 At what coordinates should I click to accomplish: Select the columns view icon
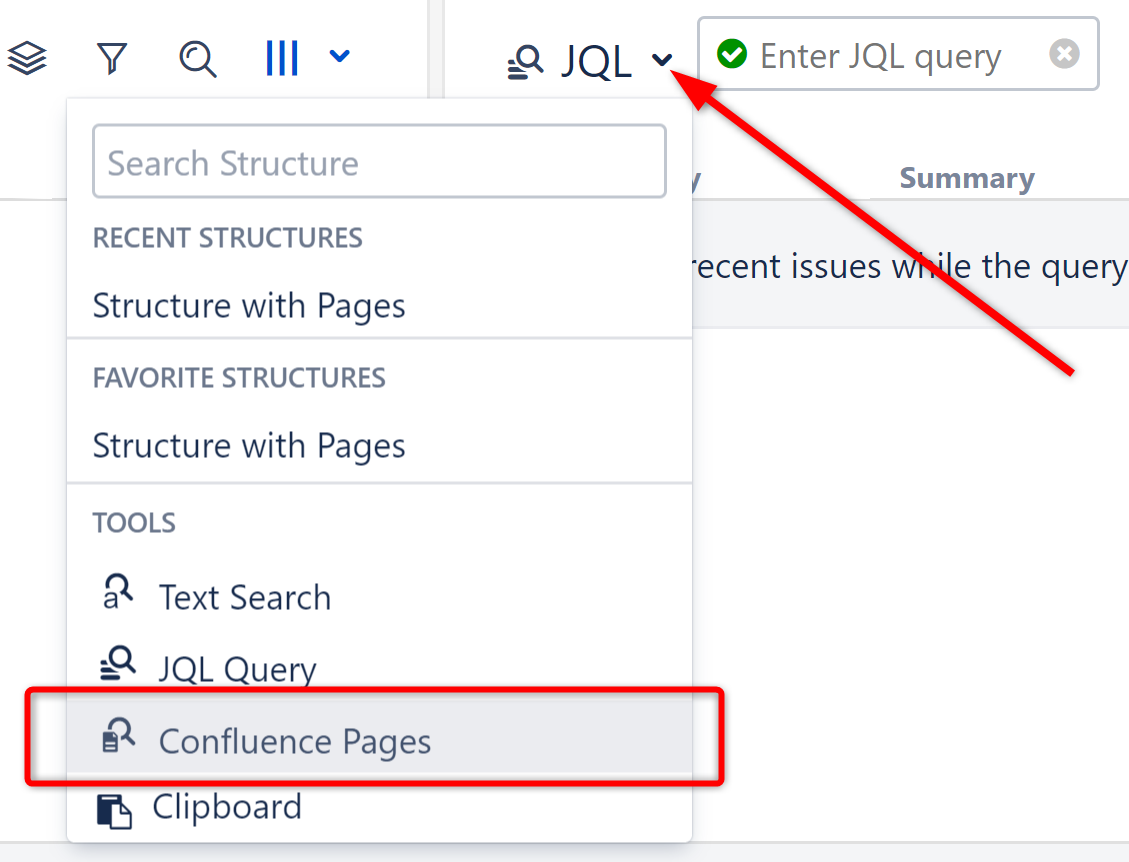point(281,57)
